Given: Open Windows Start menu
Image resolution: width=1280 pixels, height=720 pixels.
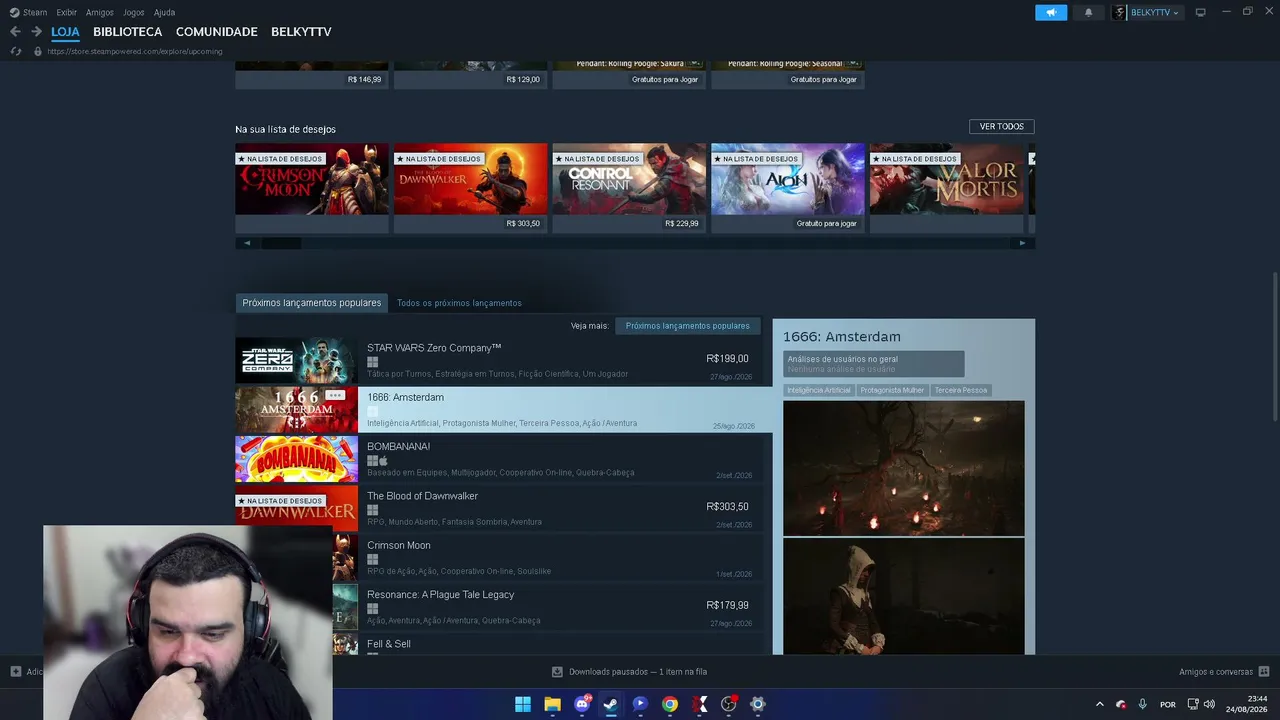Looking at the screenshot, I should 522,704.
